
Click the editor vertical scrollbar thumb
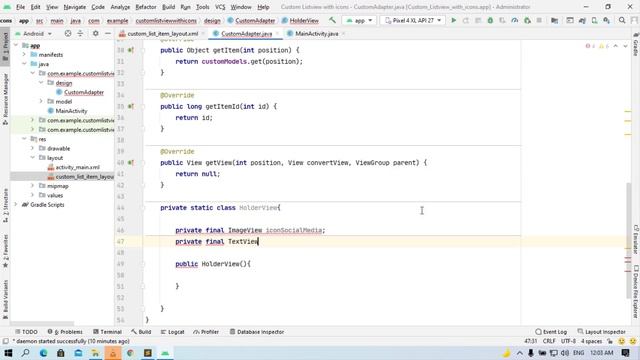point(628,240)
